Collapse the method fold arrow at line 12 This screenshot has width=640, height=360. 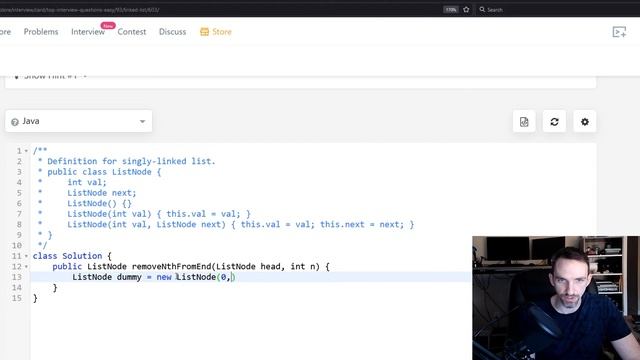pyautogui.click(x=27, y=267)
